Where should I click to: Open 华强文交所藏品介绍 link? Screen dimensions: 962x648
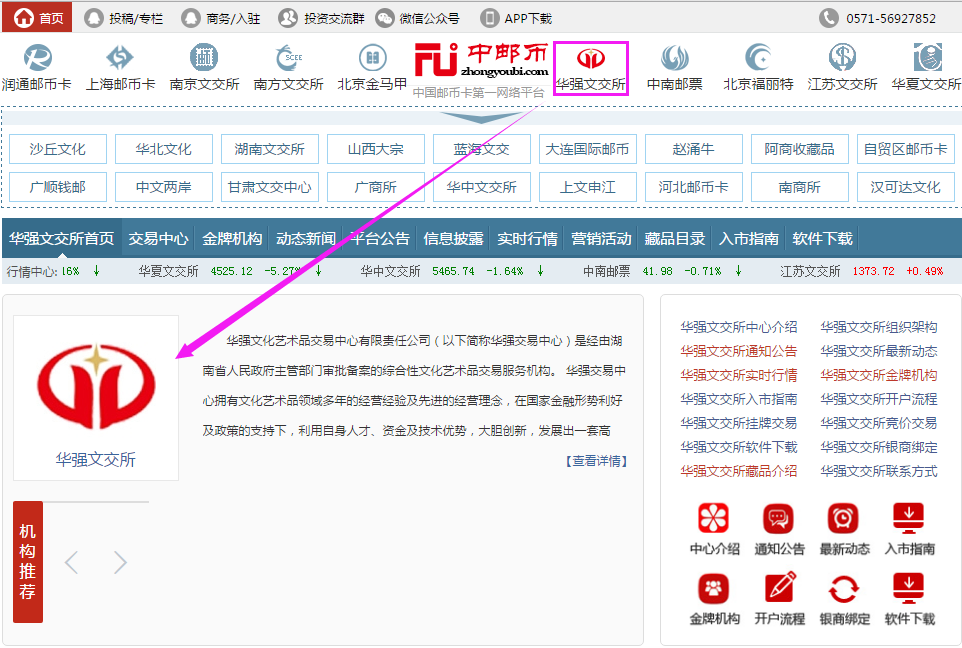[739, 471]
